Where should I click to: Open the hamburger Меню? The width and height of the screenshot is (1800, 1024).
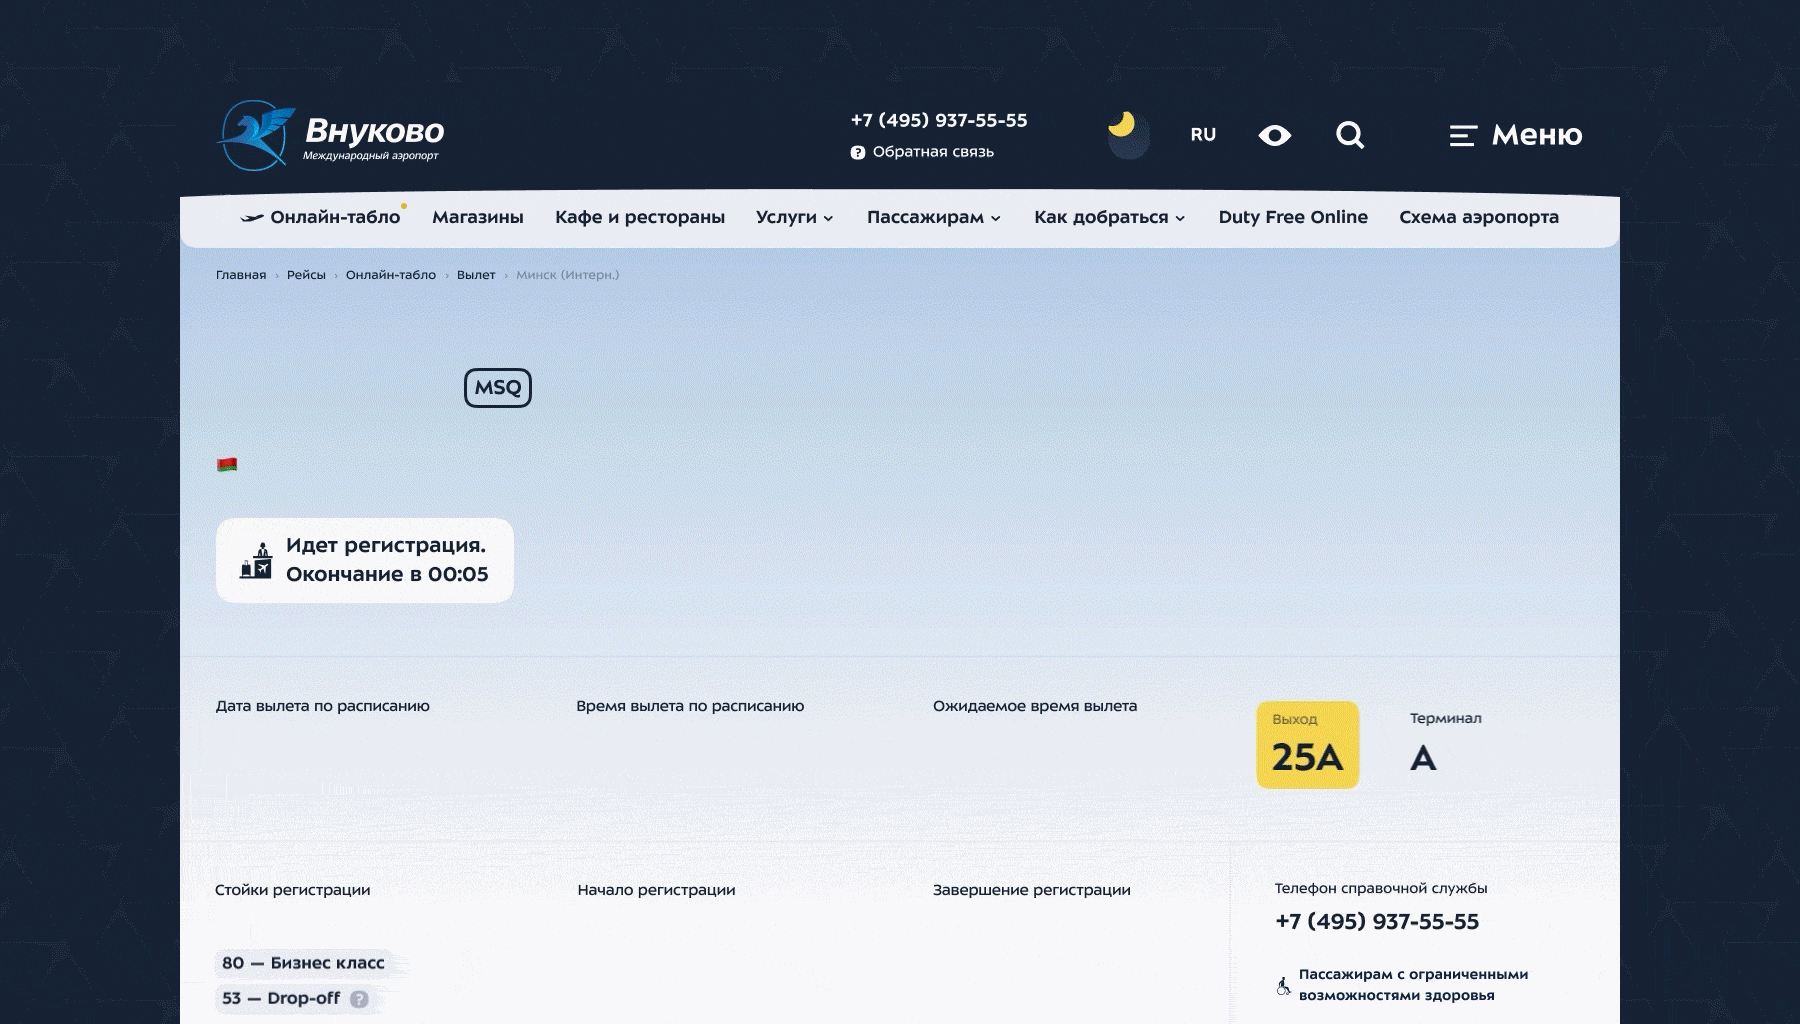[1515, 135]
